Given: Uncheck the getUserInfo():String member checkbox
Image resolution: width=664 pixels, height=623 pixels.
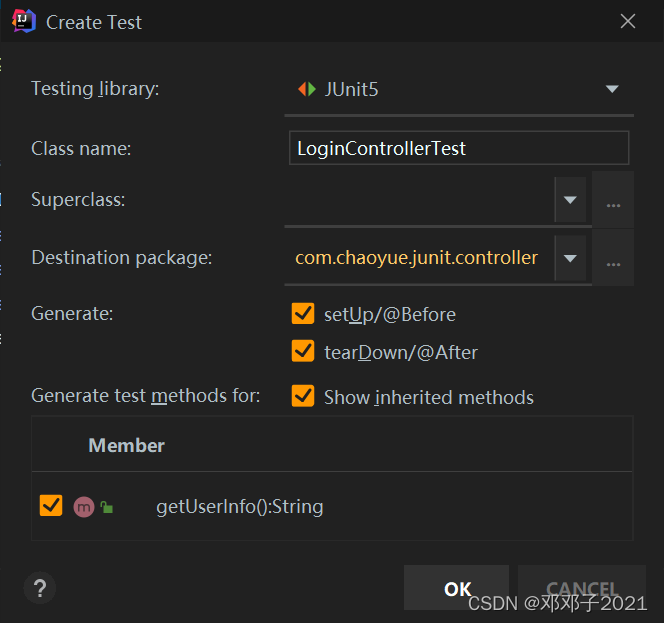Looking at the screenshot, I should pyautogui.click(x=51, y=505).
